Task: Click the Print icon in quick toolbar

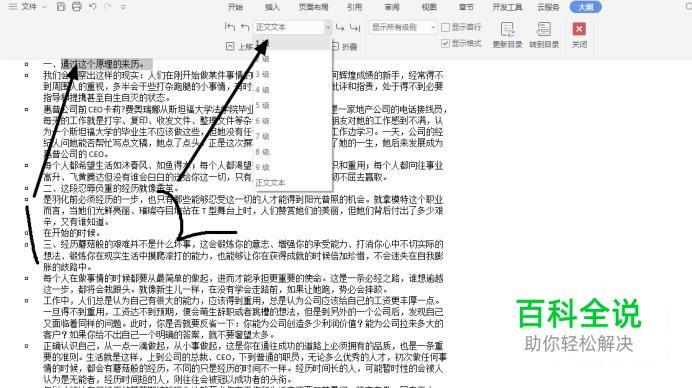Action: coord(77,7)
